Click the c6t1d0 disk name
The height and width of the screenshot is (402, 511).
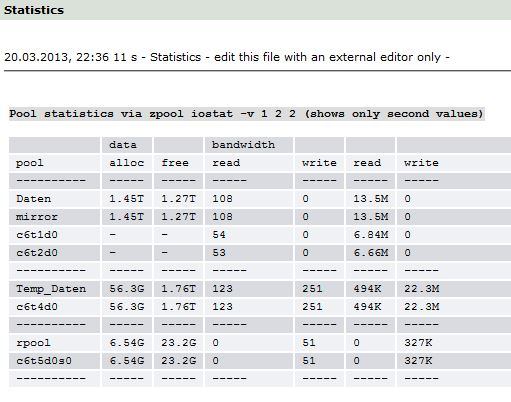(x=37, y=235)
